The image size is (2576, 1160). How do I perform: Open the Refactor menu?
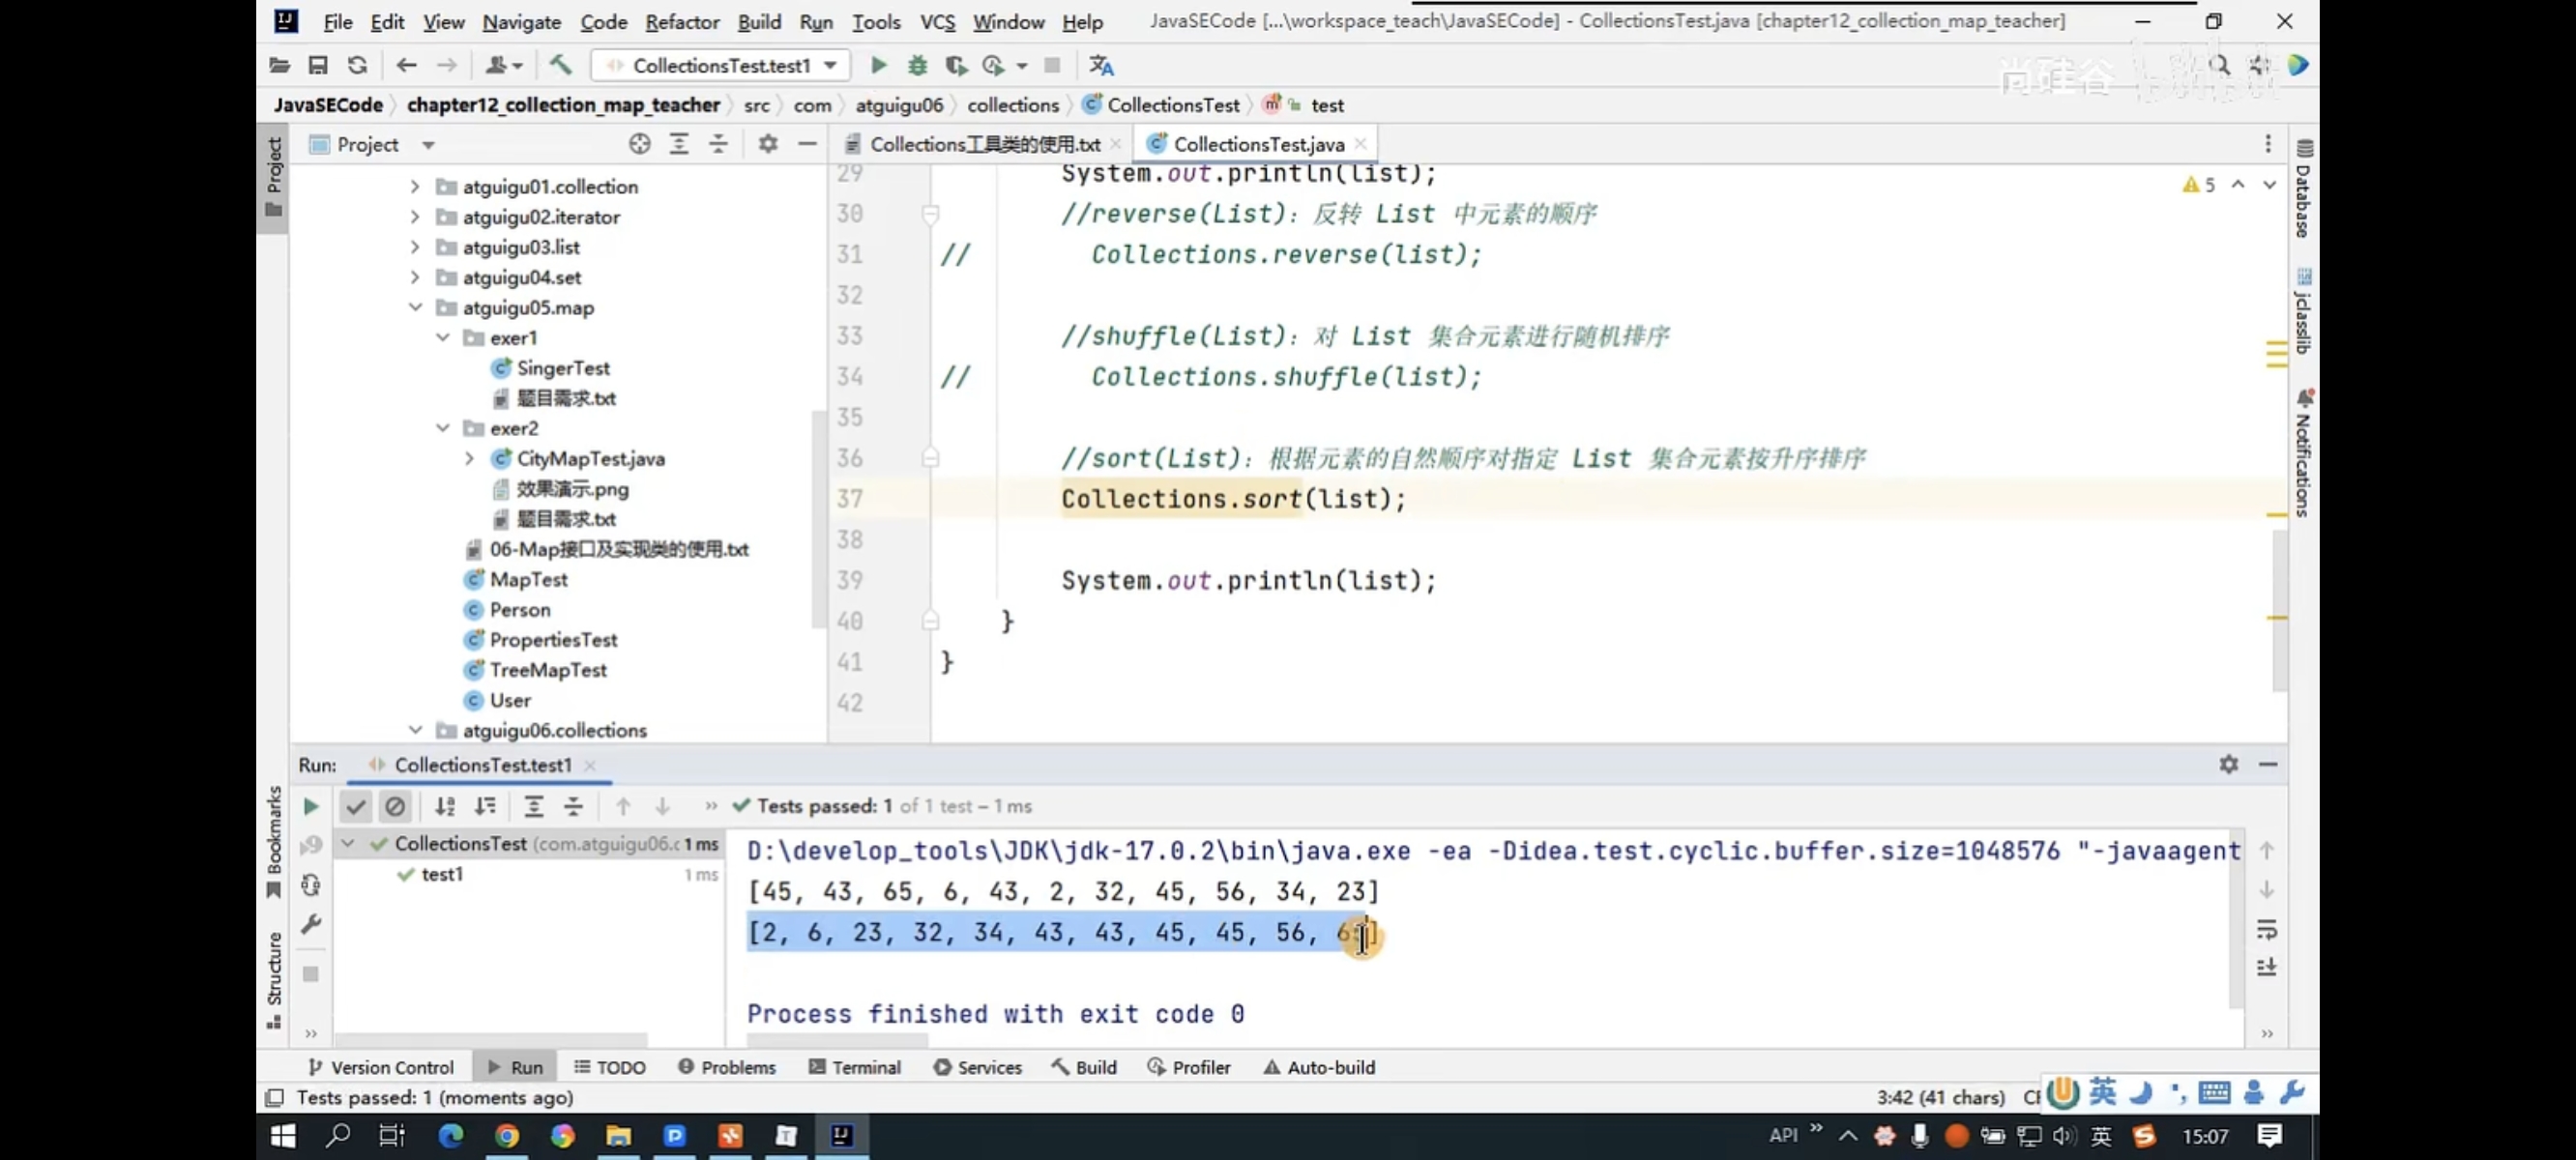pos(681,21)
